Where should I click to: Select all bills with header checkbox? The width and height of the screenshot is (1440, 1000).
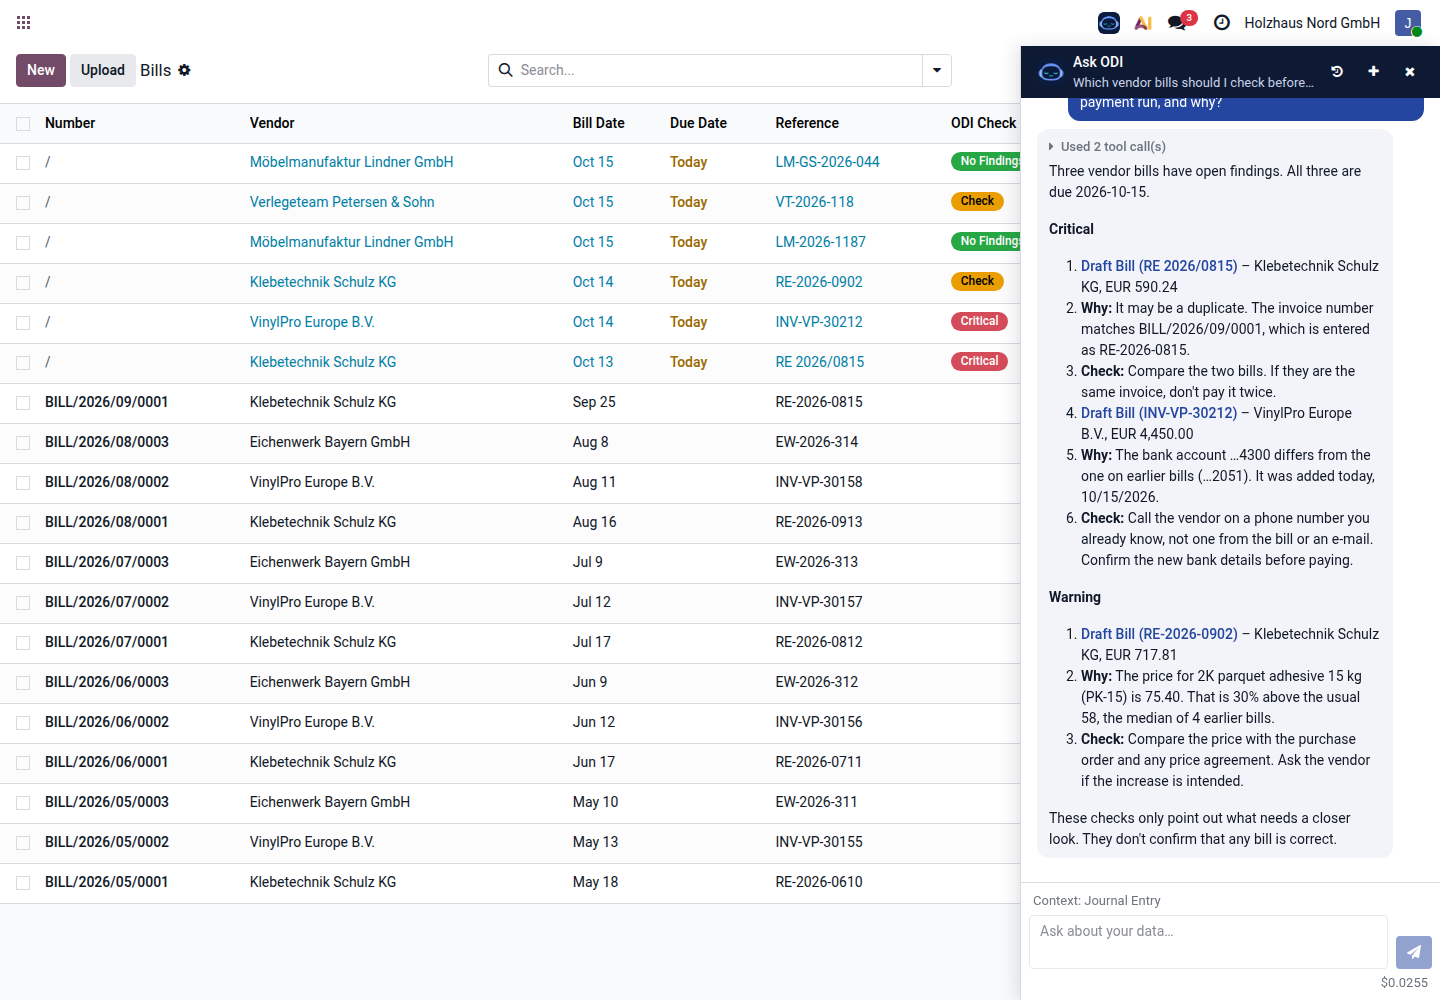point(23,123)
